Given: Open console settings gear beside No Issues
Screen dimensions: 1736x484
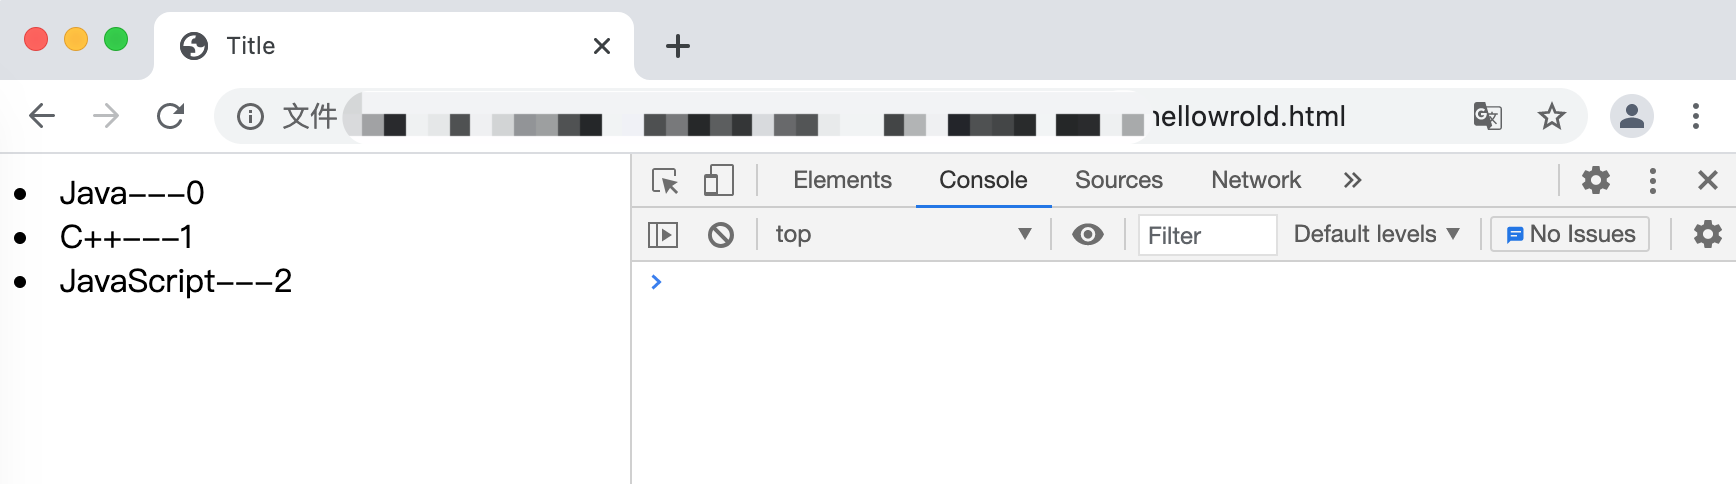Looking at the screenshot, I should [x=1707, y=234].
